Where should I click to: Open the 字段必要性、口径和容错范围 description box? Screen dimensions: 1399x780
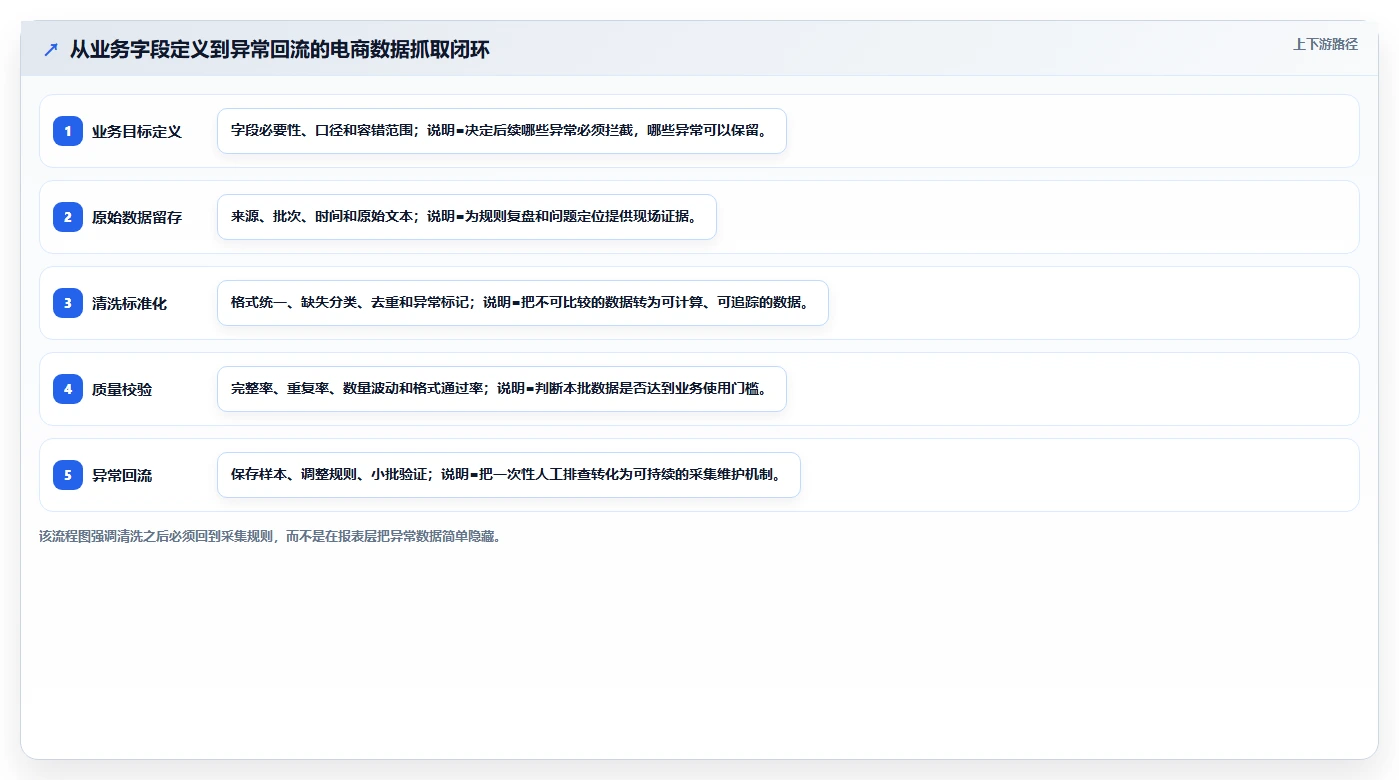point(502,131)
